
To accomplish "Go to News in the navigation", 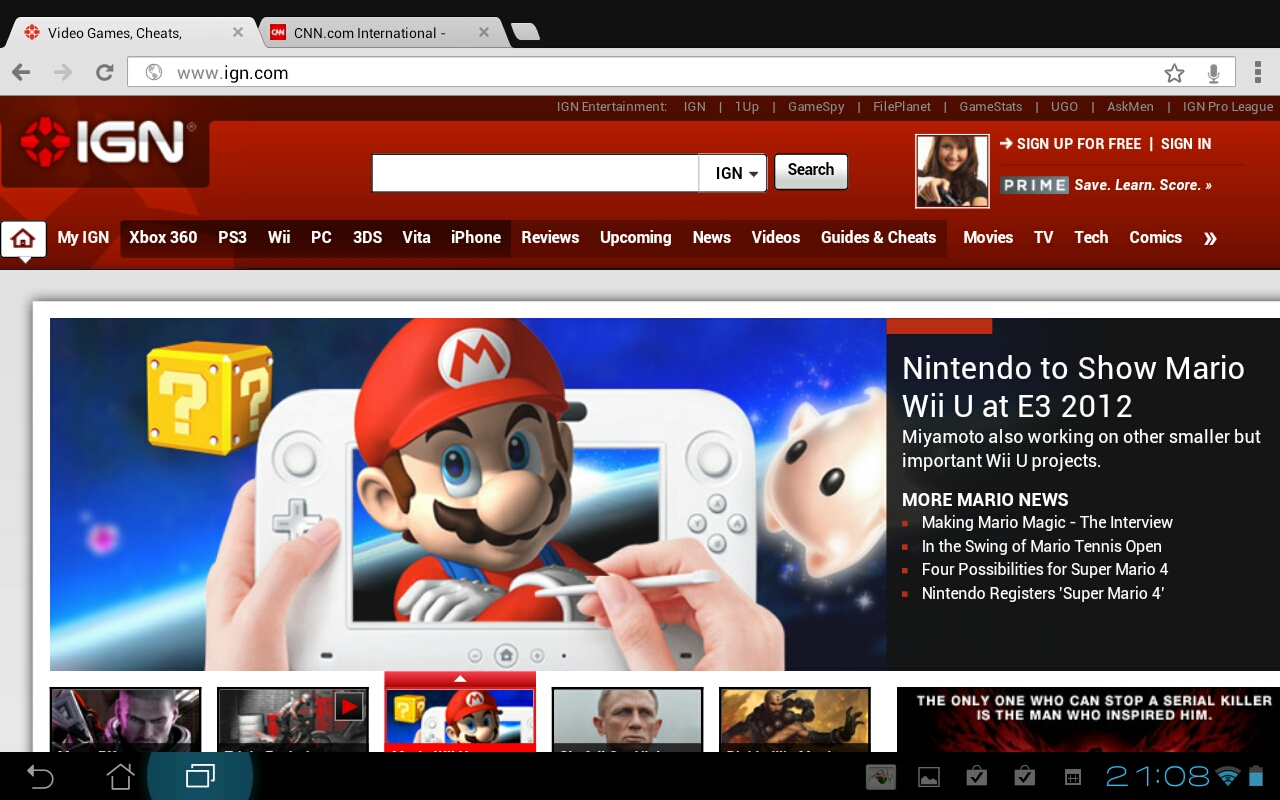I will 712,237.
